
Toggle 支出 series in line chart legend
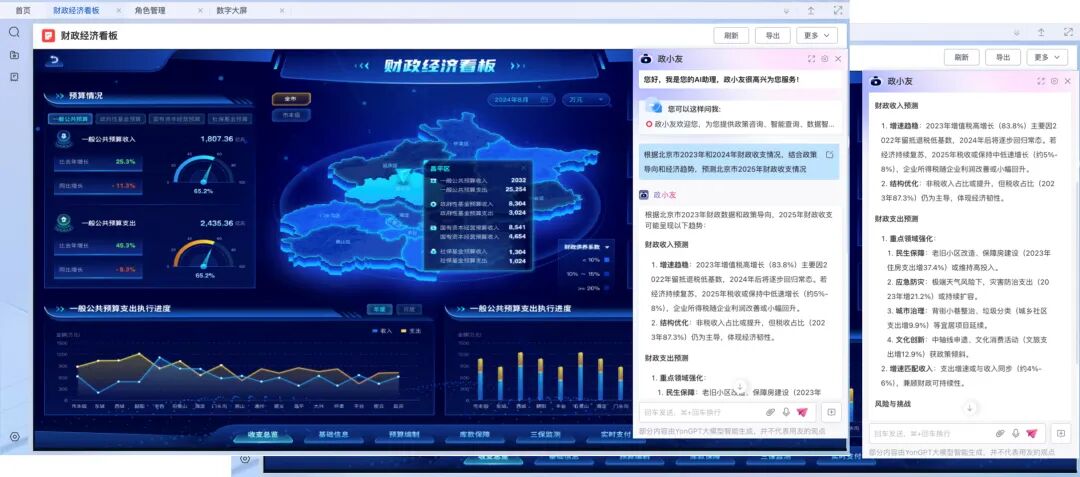tap(411, 331)
